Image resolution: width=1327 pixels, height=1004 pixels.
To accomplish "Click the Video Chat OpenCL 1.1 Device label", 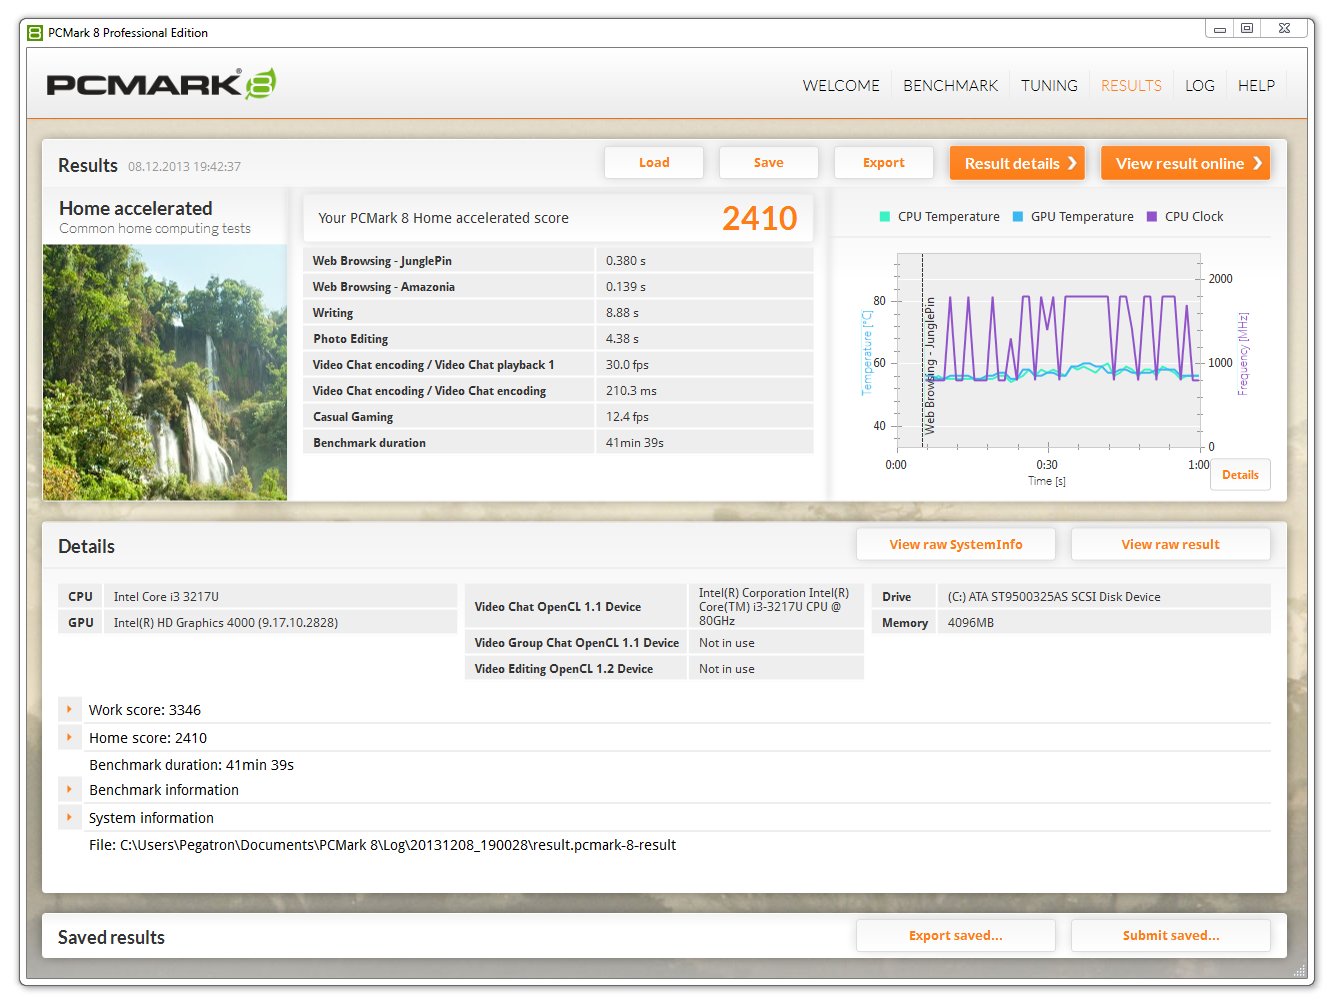I will pyautogui.click(x=558, y=607).
